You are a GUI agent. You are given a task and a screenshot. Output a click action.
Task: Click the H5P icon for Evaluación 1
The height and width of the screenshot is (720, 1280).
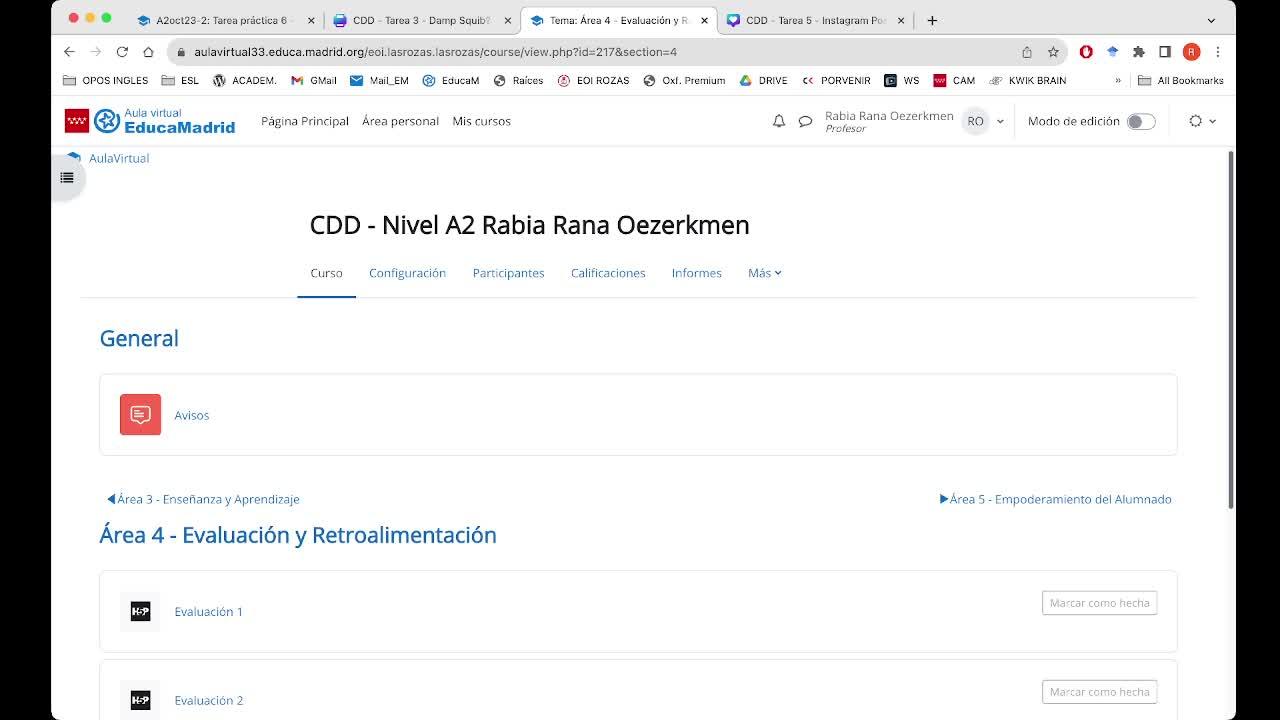point(140,612)
